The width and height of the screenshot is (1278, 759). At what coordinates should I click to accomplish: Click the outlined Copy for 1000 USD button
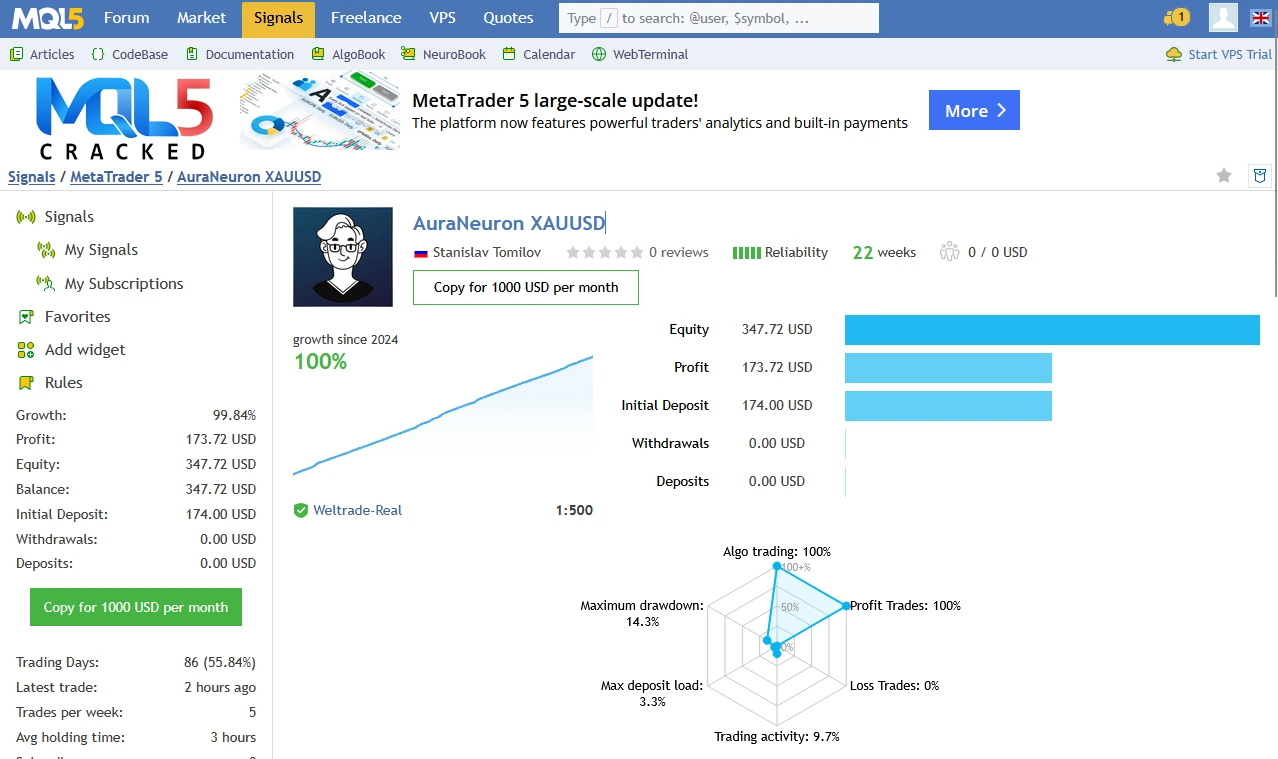tap(526, 287)
